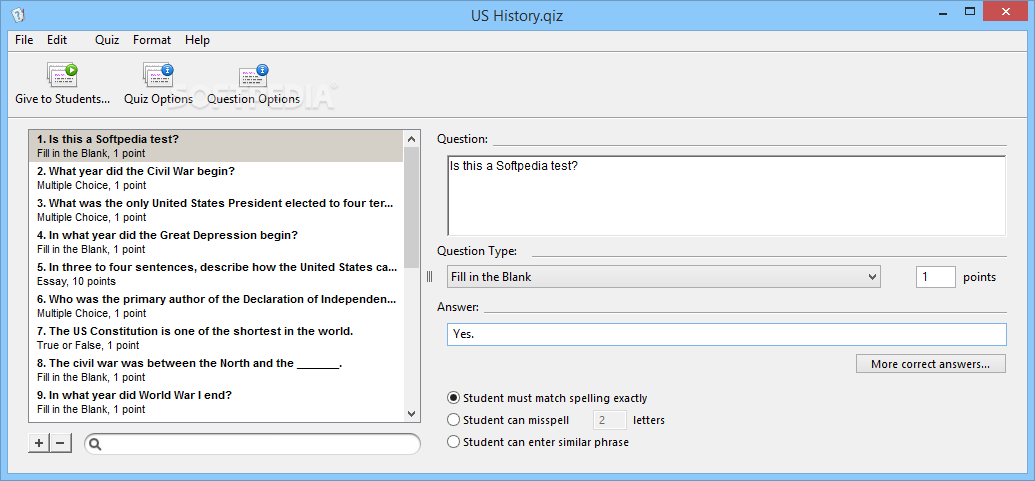This screenshot has width=1035, height=481.
Task: Click the Answer field containing Yes.
Action: click(x=727, y=335)
